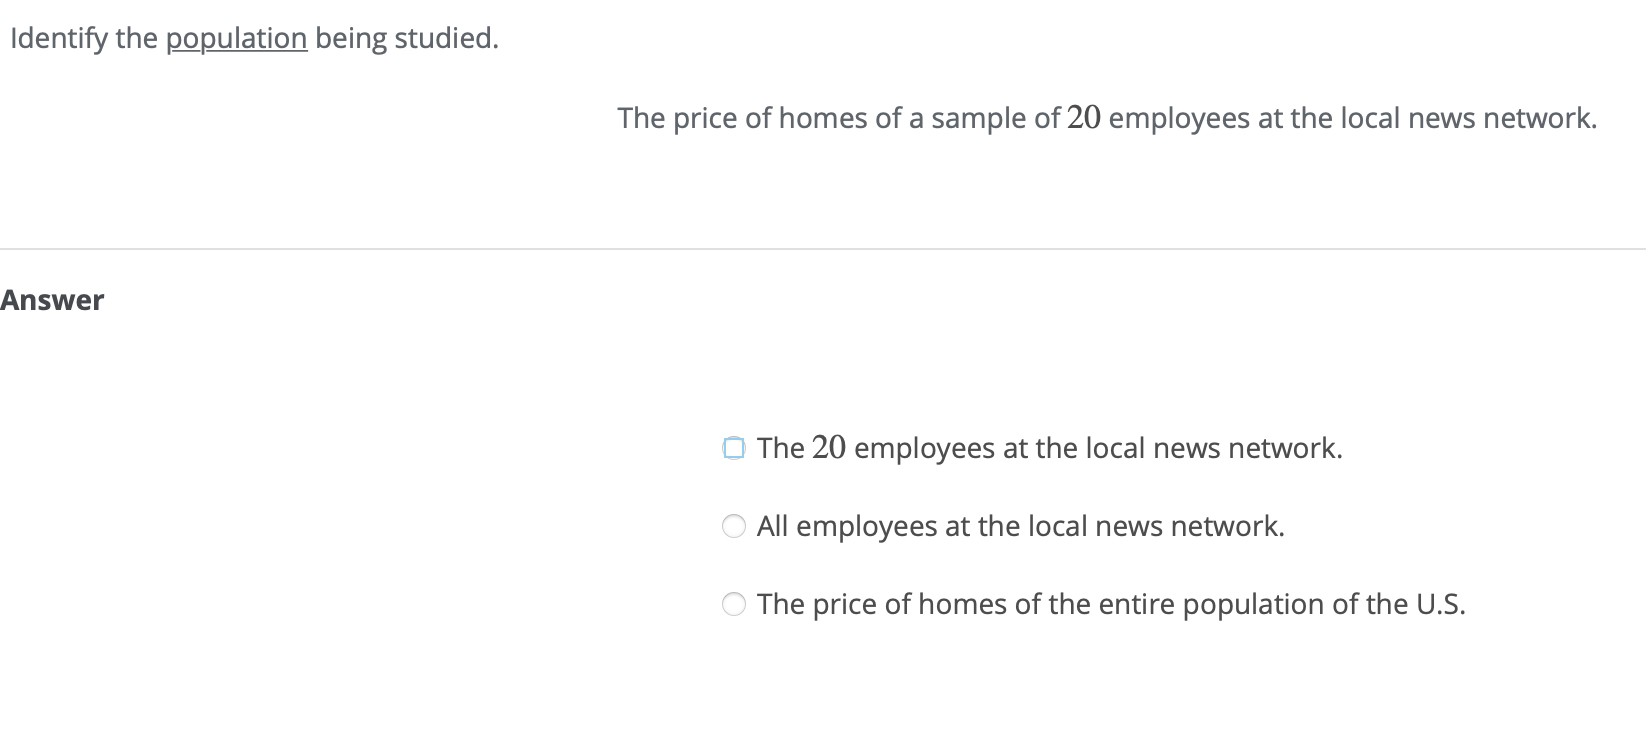Click the question prompt "Identify the population being studied"

click(250, 38)
